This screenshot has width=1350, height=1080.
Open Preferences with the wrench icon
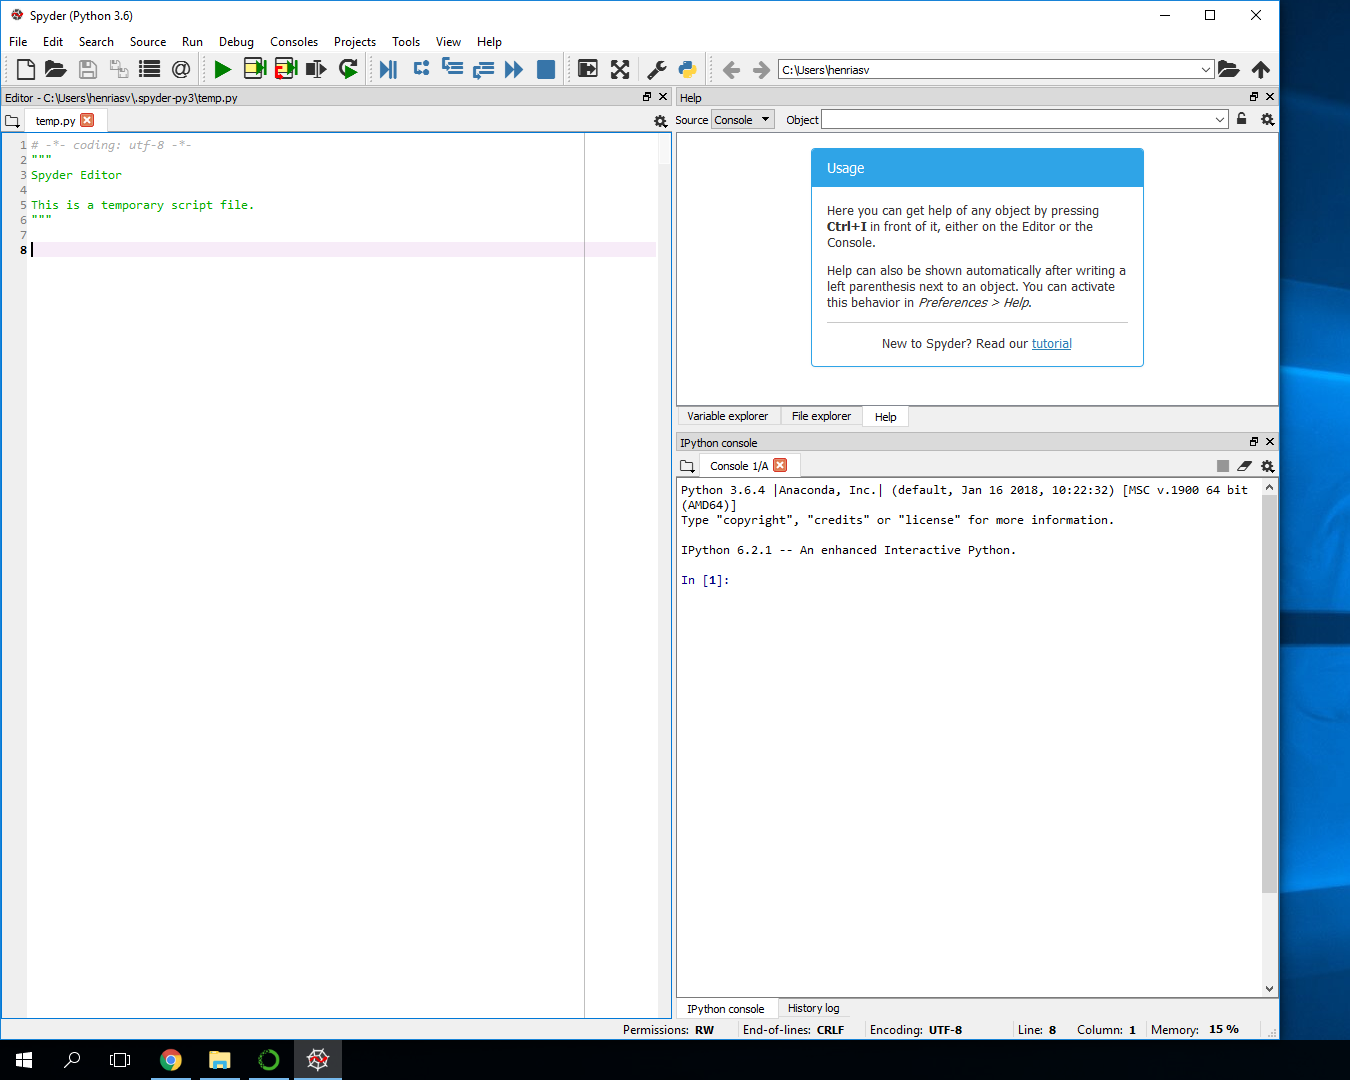[656, 69]
